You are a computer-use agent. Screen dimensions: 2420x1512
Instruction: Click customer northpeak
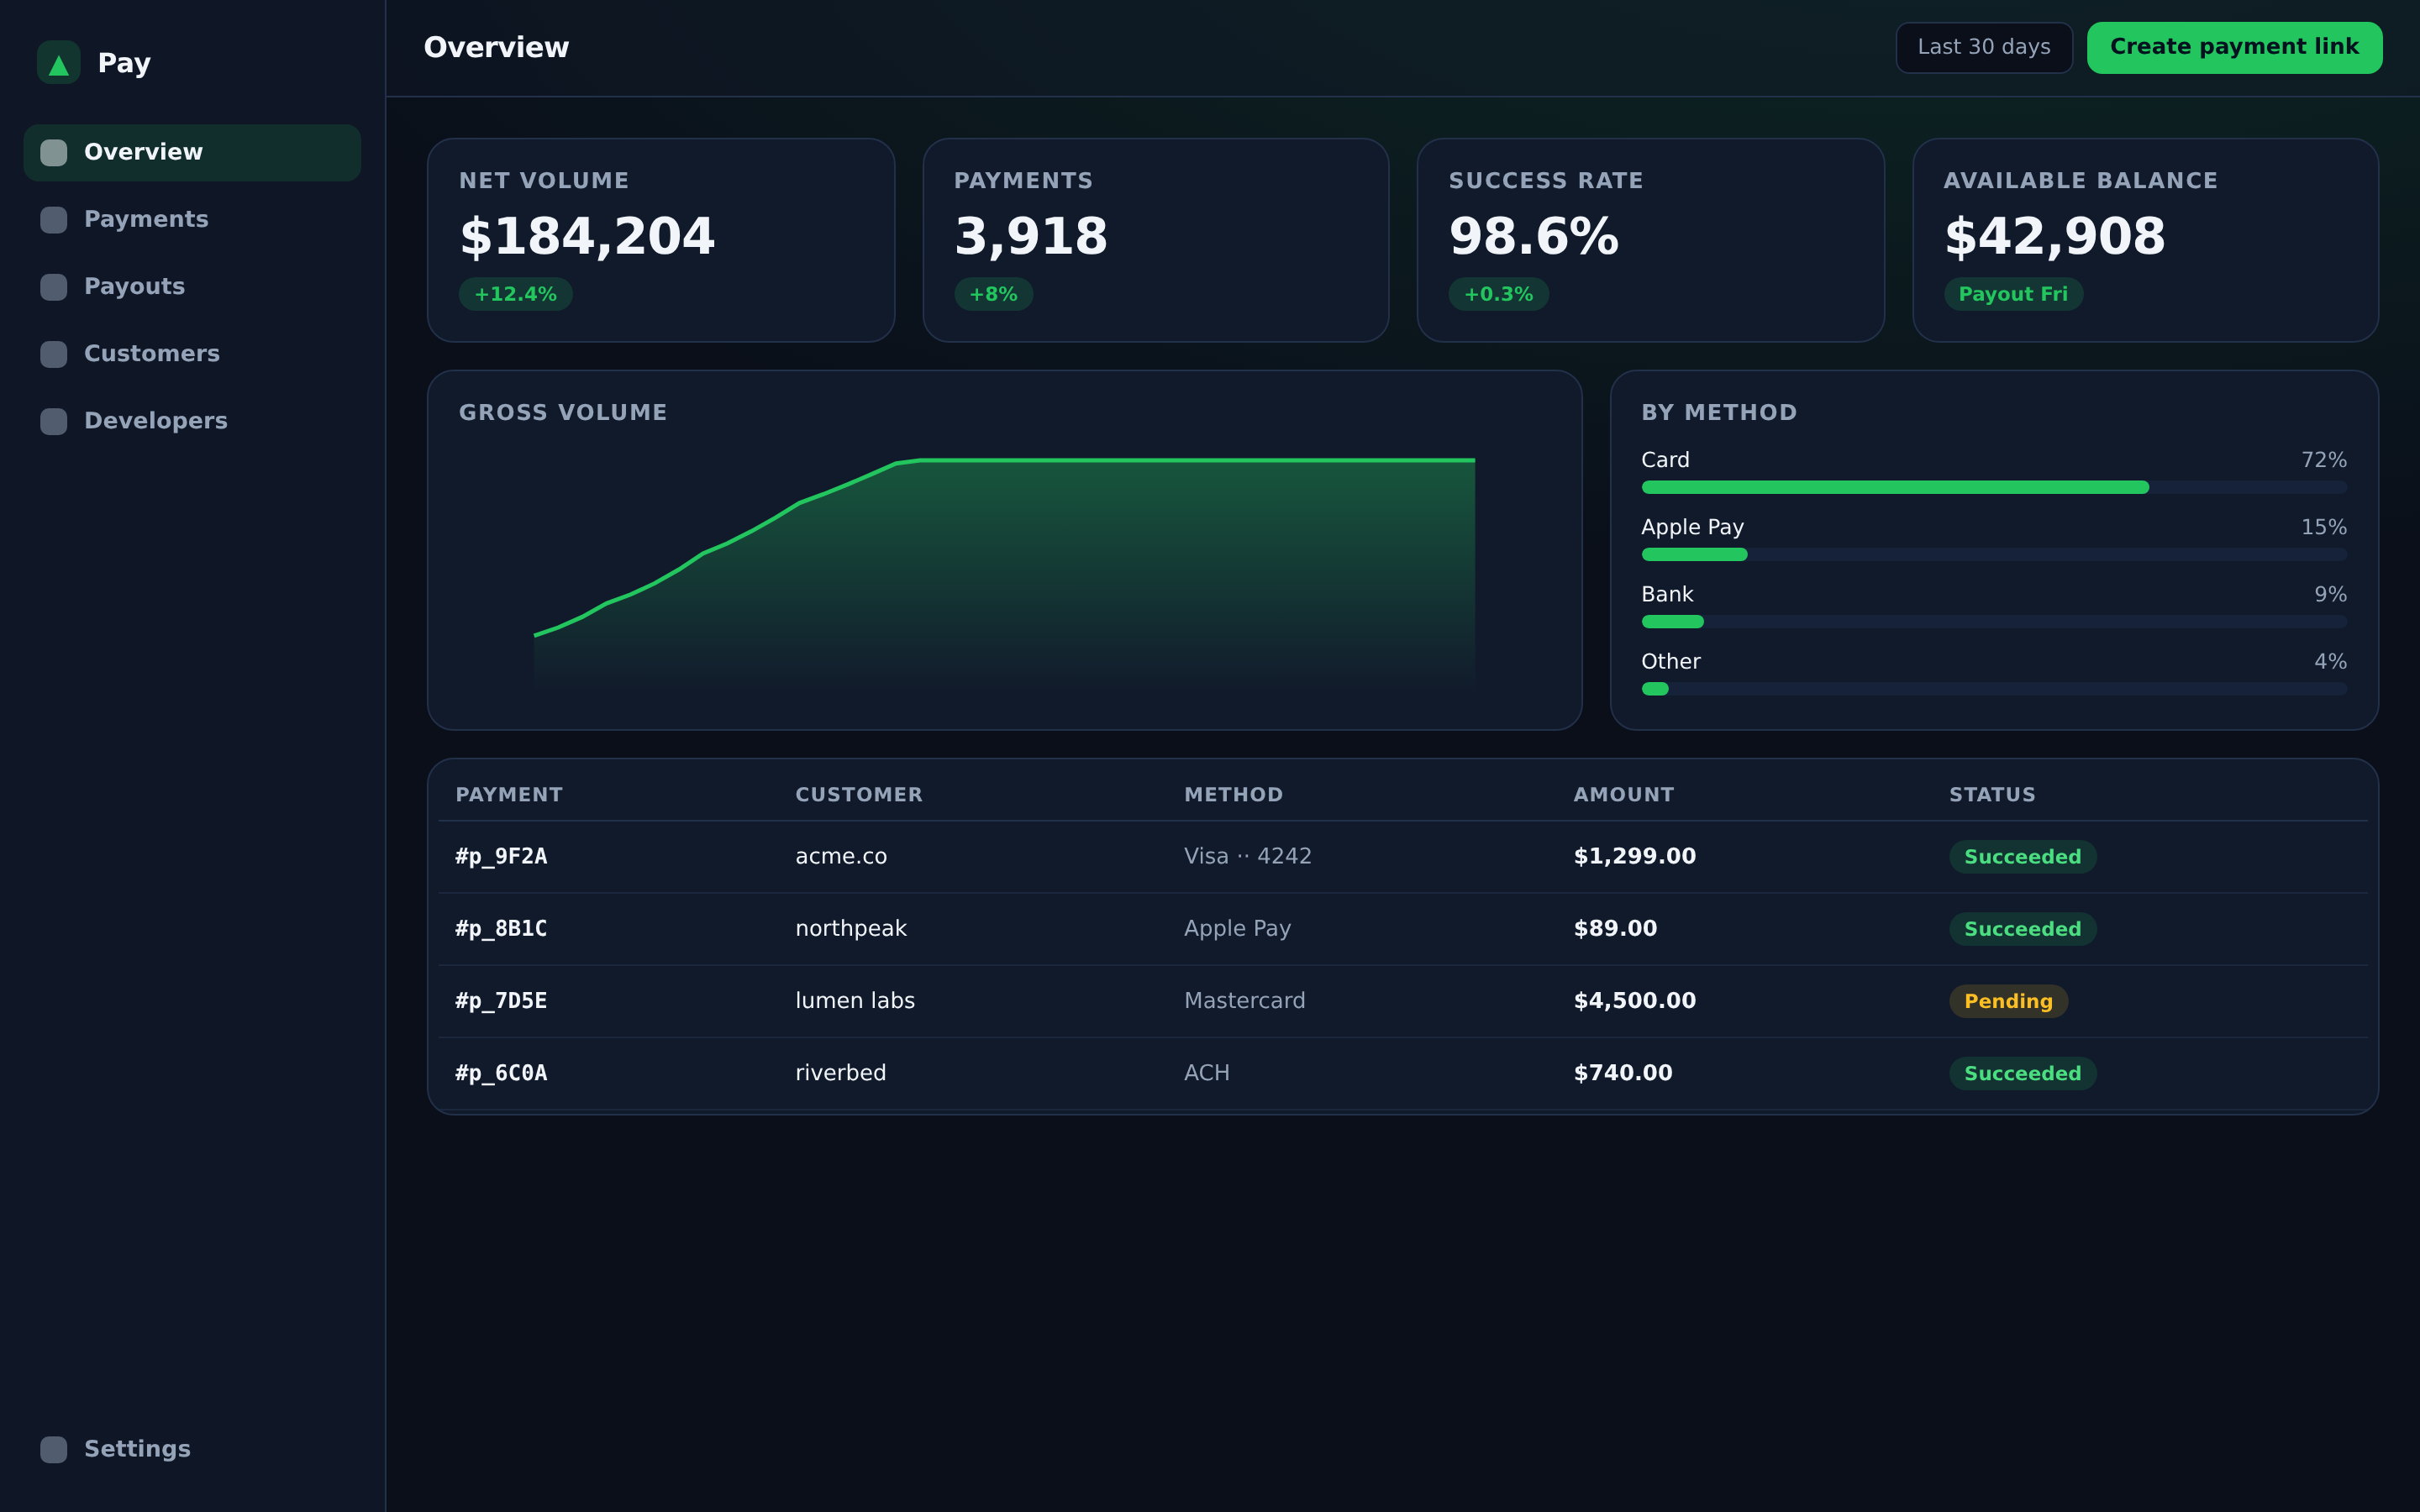851,929
